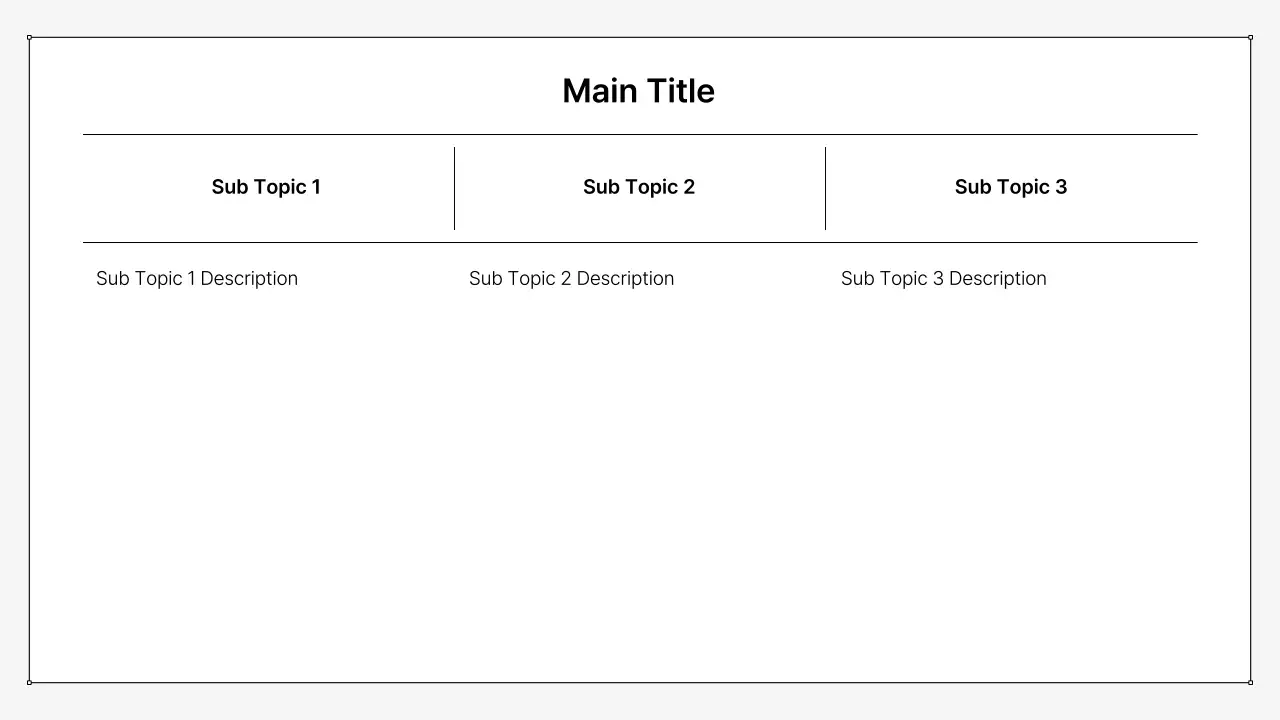This screenshot has height=720, width=1280.
Task: Select the horizontal line above the descriptions
Action: click(x=640, y=242)
